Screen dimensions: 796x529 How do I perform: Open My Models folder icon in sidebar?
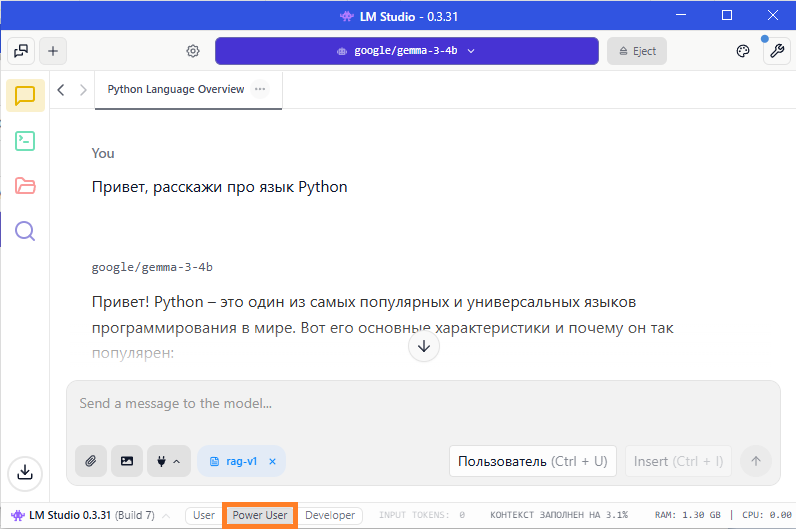(x=25, y=186)
